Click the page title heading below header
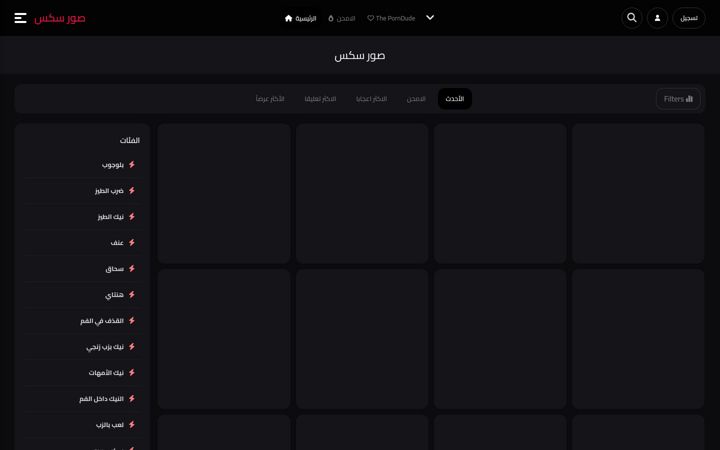Viewport: 720px width, 450px height. click(x=360, y=56)
